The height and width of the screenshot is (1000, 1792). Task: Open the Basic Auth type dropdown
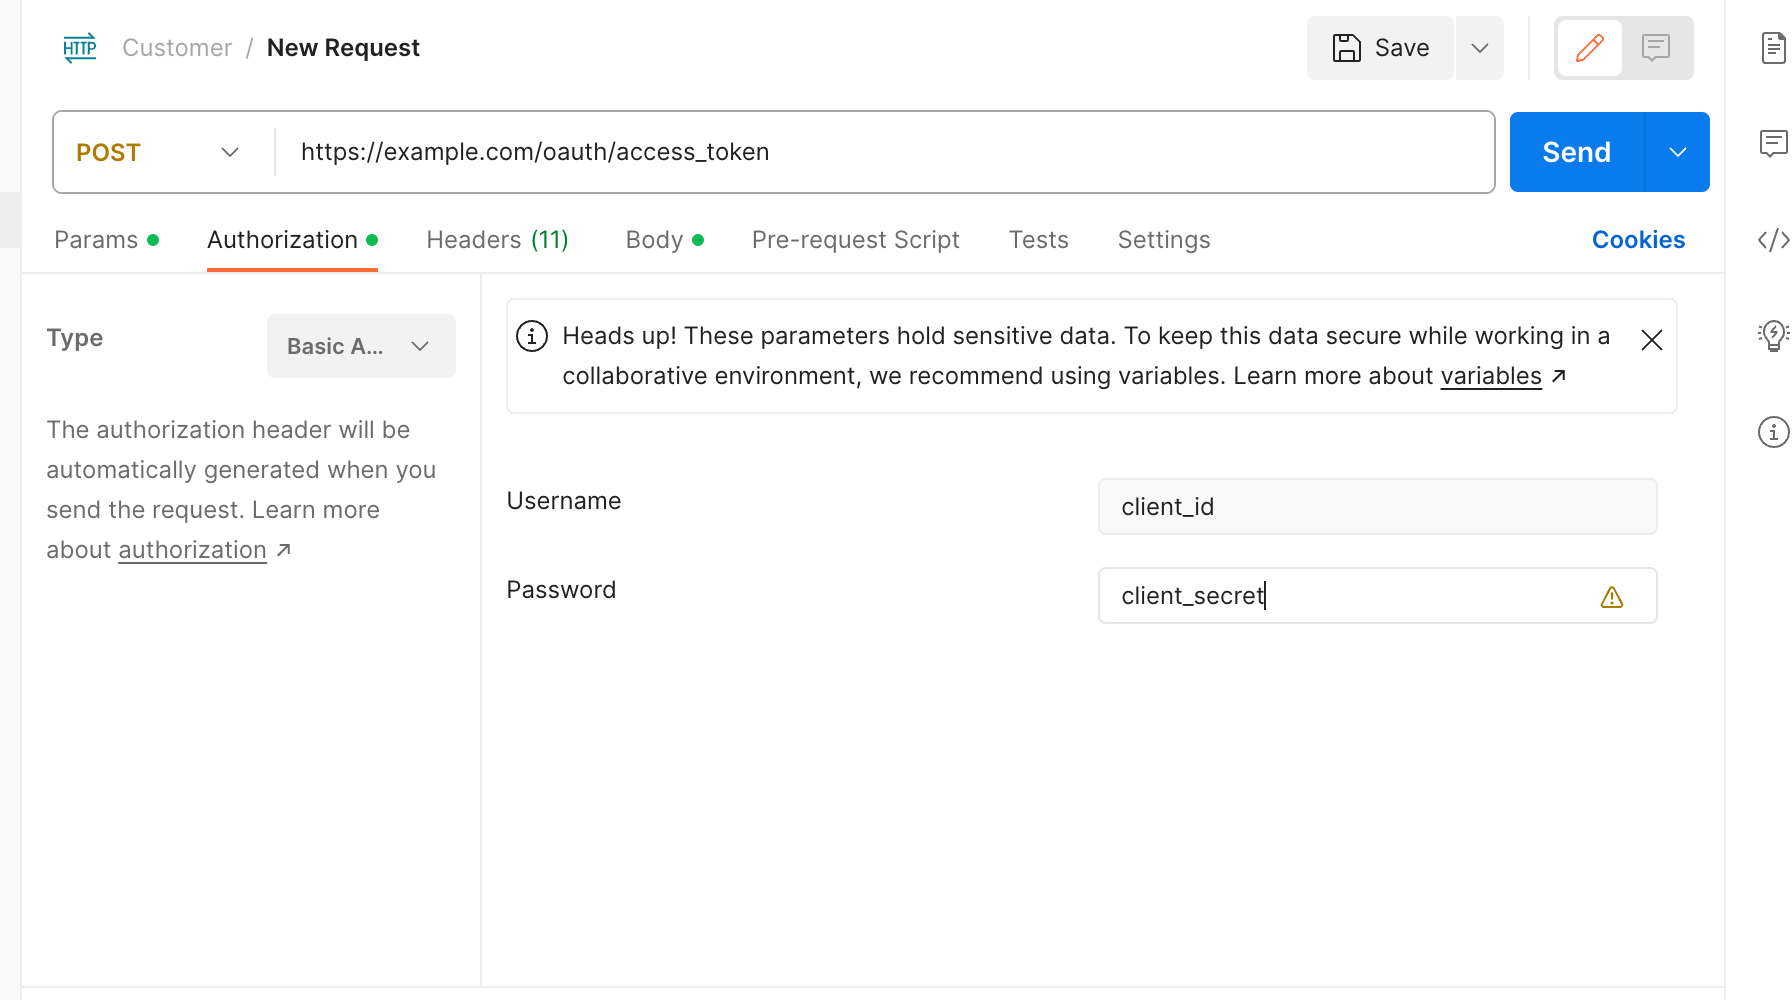[360, 346]
